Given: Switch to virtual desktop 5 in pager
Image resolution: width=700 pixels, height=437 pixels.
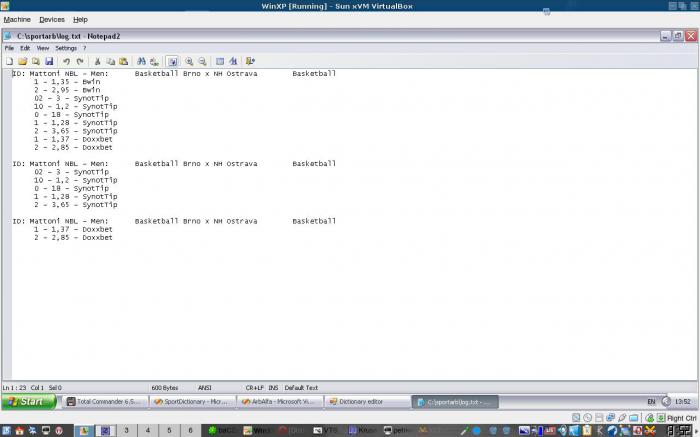Looking at the screenshot, I should pos(169,430).
